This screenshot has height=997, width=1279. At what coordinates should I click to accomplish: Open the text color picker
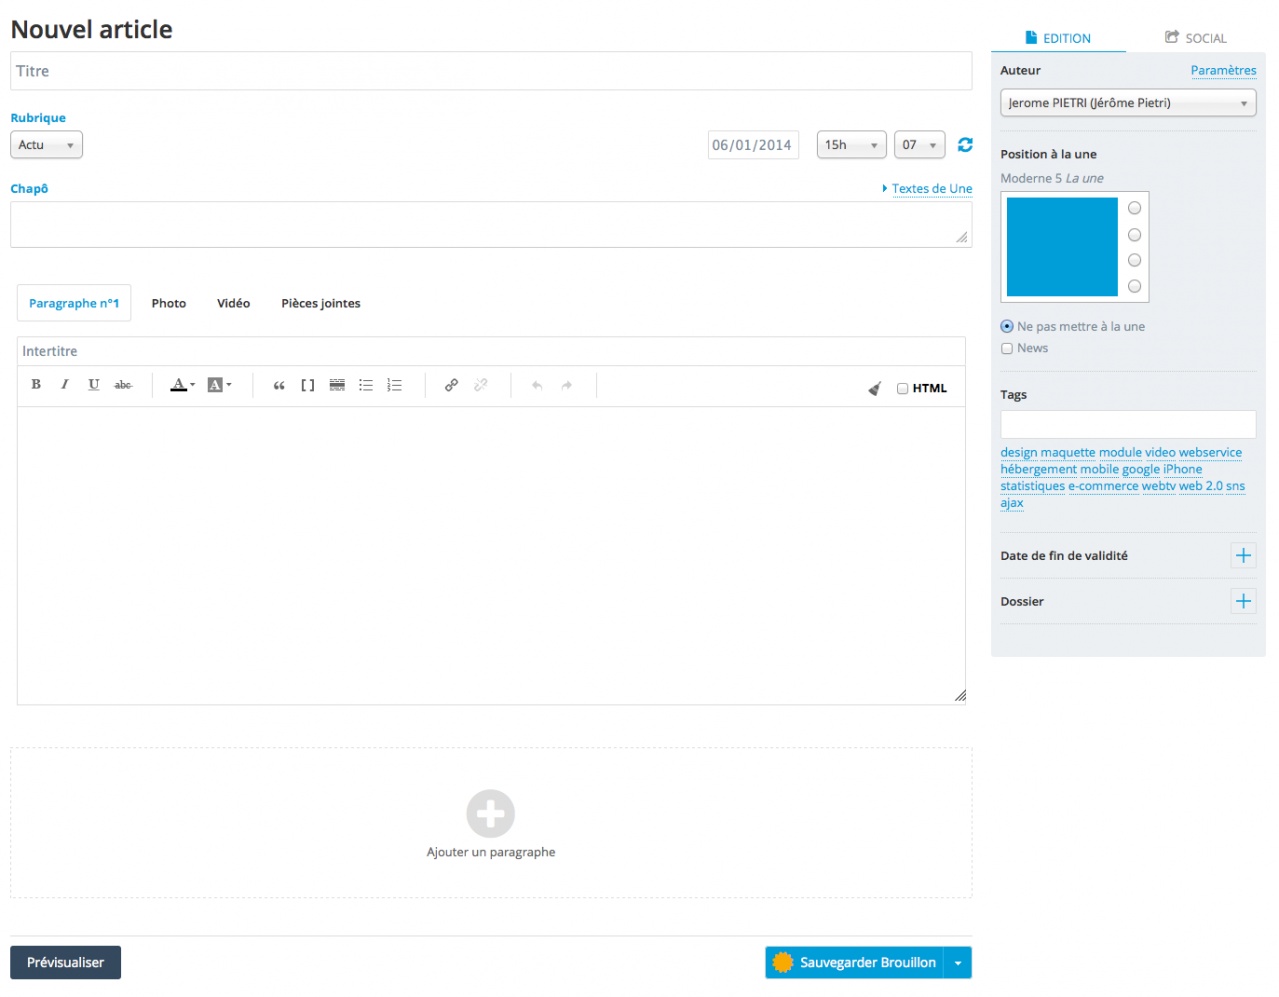[x=181, y=385]
